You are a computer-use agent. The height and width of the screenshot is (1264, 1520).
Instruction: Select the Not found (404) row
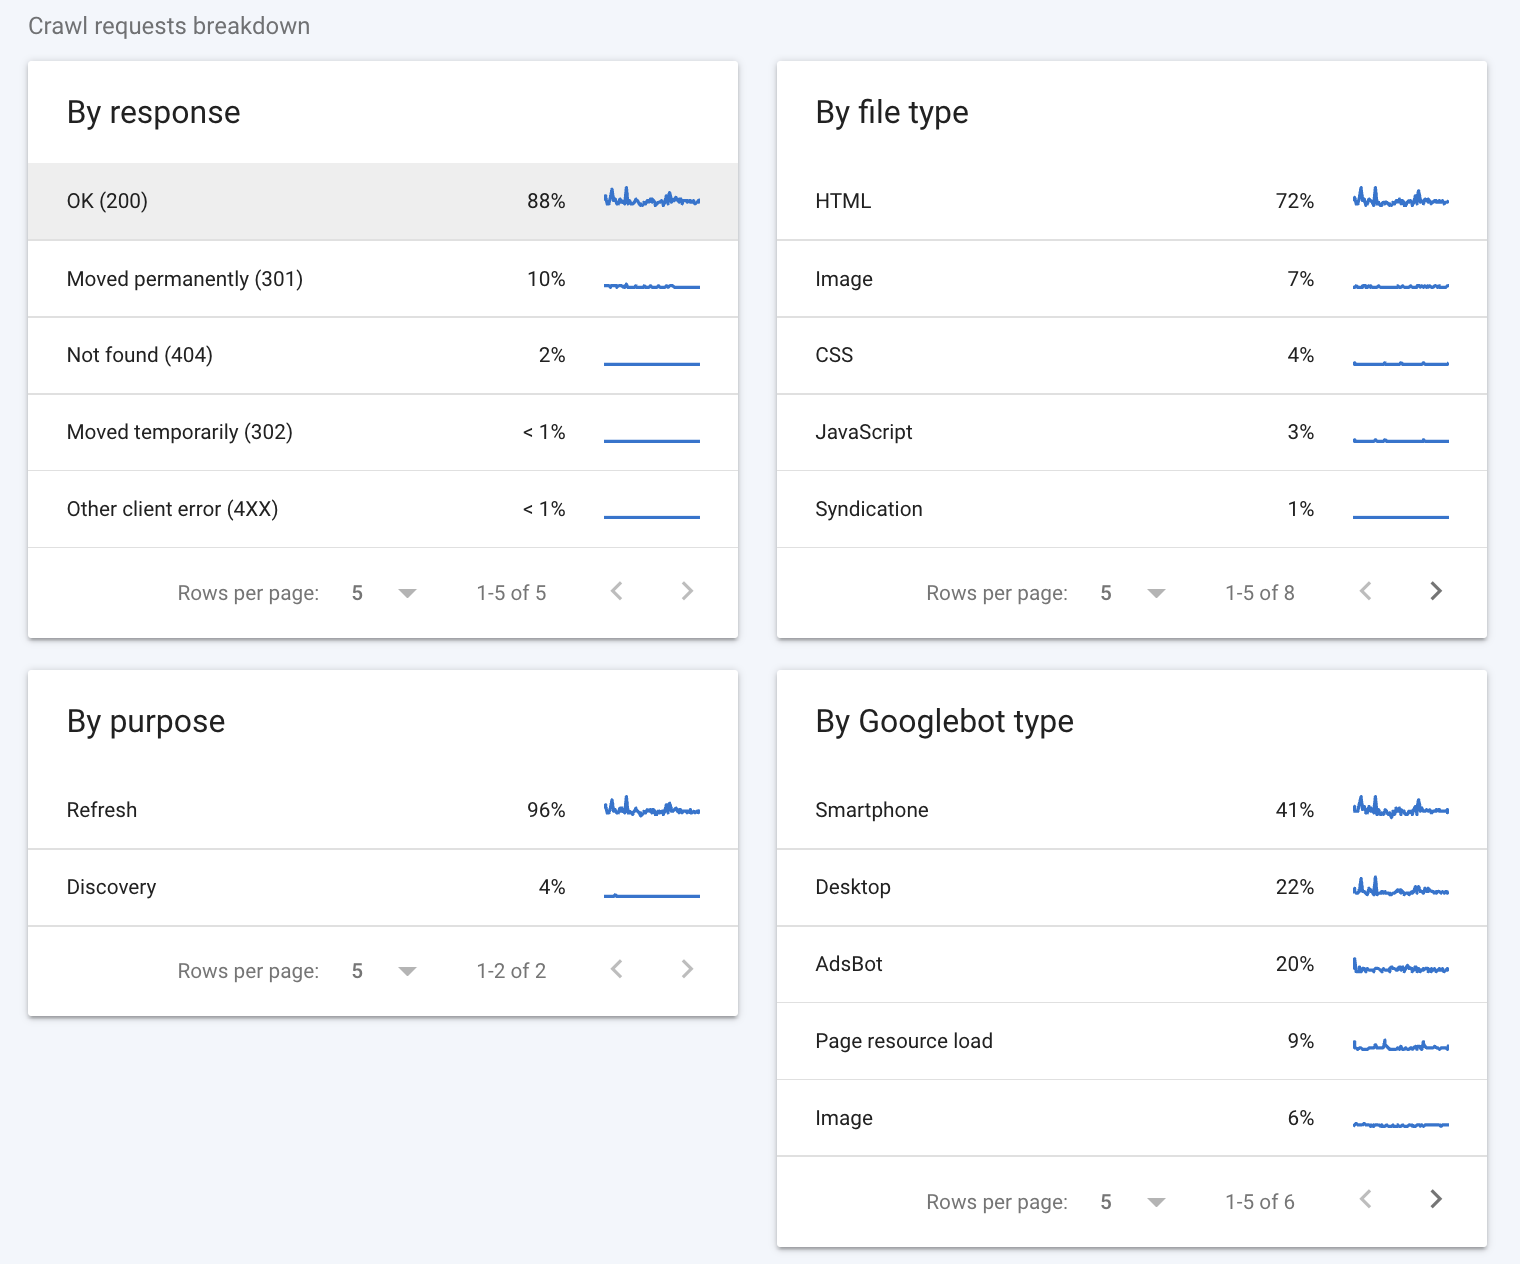pos(383,356)
